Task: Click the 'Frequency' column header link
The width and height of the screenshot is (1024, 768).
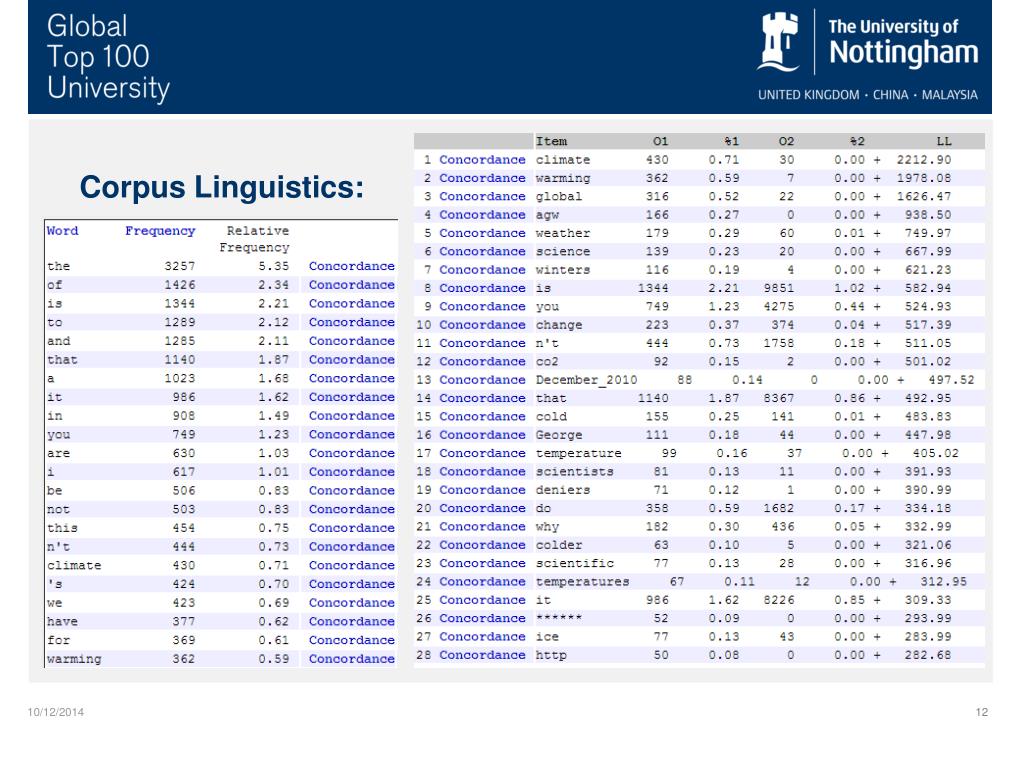Action: [160, 231]
